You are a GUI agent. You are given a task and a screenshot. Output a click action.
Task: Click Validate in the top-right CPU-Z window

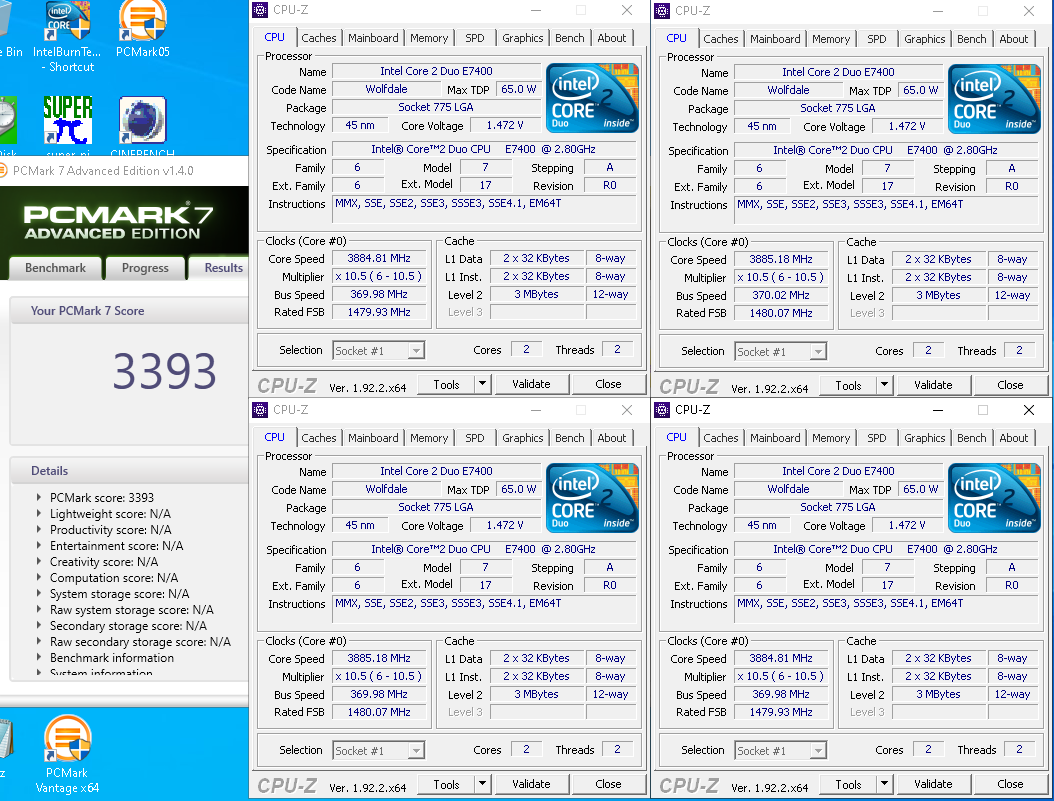click(933, 385)
